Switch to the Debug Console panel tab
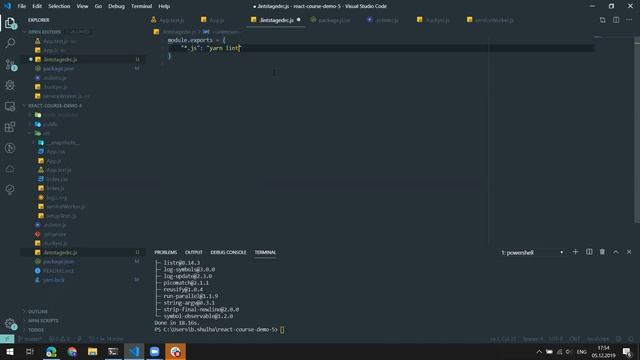Screen dimensions: 640x360 228,252
